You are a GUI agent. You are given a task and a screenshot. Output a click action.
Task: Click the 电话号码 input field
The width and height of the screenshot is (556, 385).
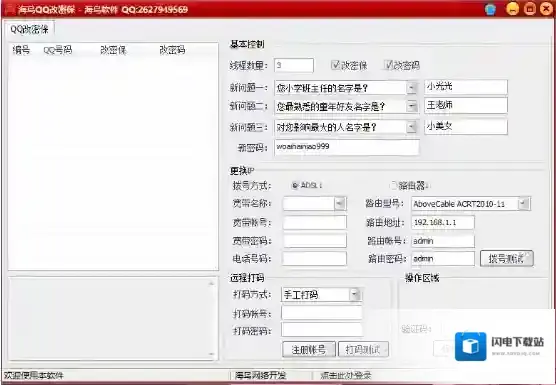(x=315, y=258)
